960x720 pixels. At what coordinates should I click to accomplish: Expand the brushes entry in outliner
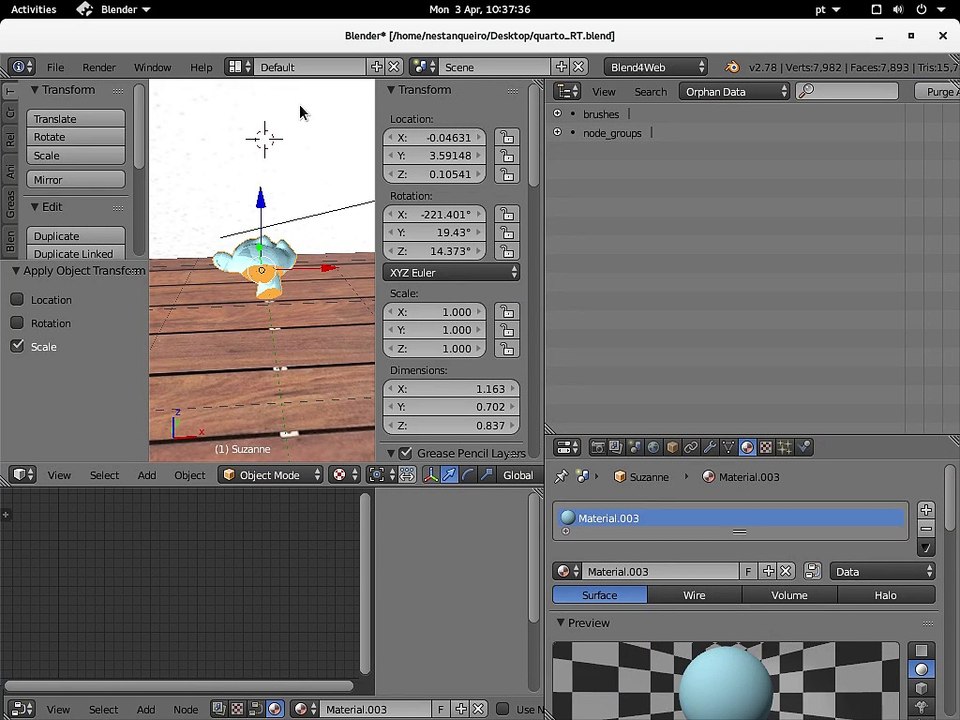tap(557, 113)
